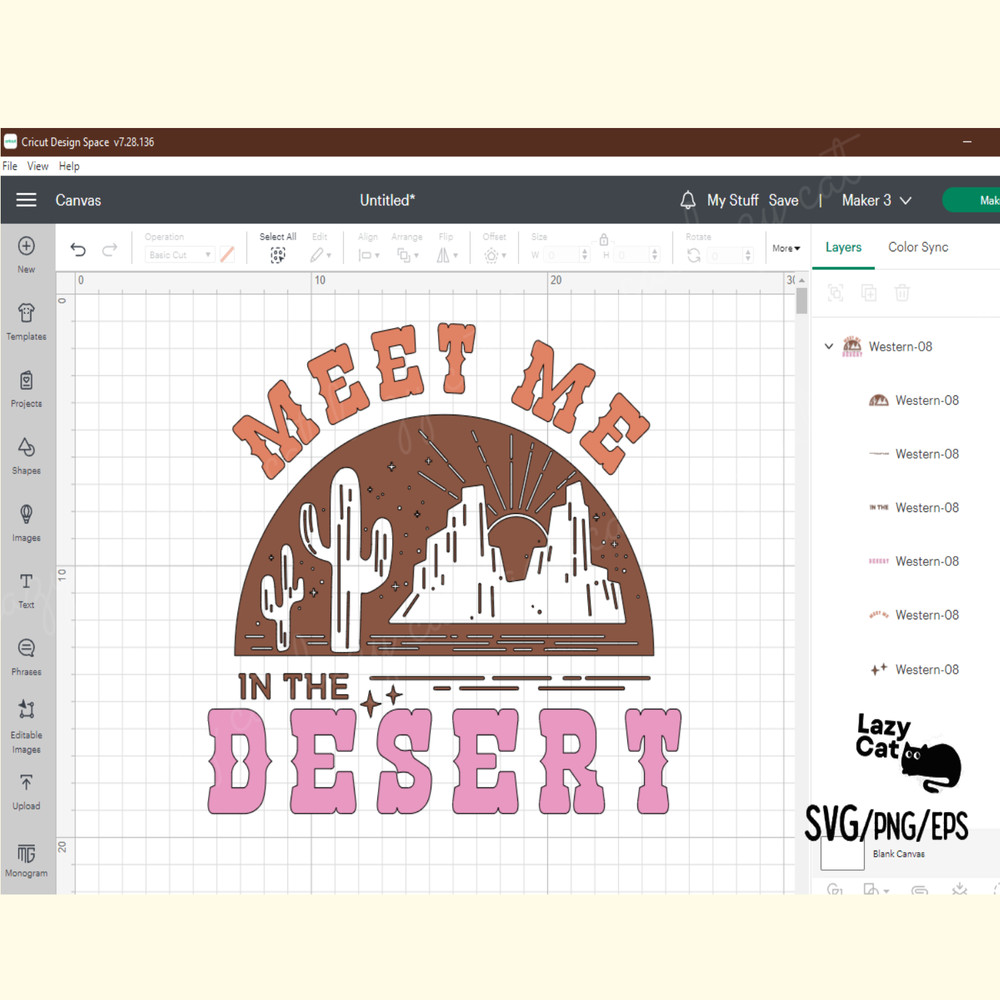
Task: Switch to the Color Sync tab
Action: 917,247
